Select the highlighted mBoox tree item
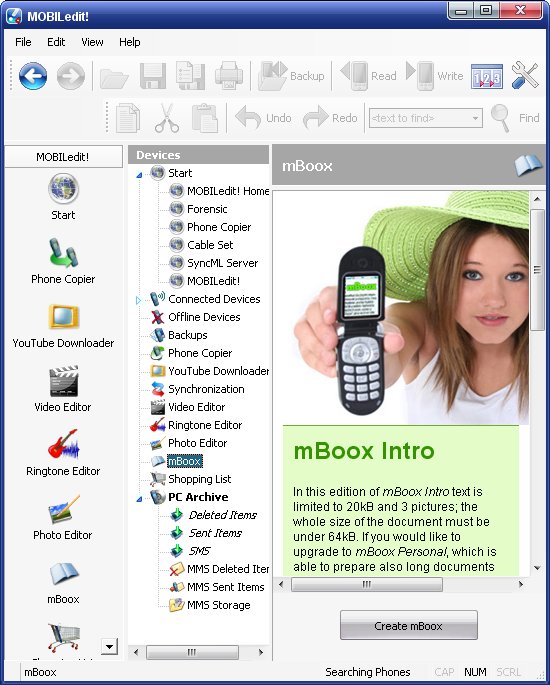550x685 pixels. [x=184, y=461]
